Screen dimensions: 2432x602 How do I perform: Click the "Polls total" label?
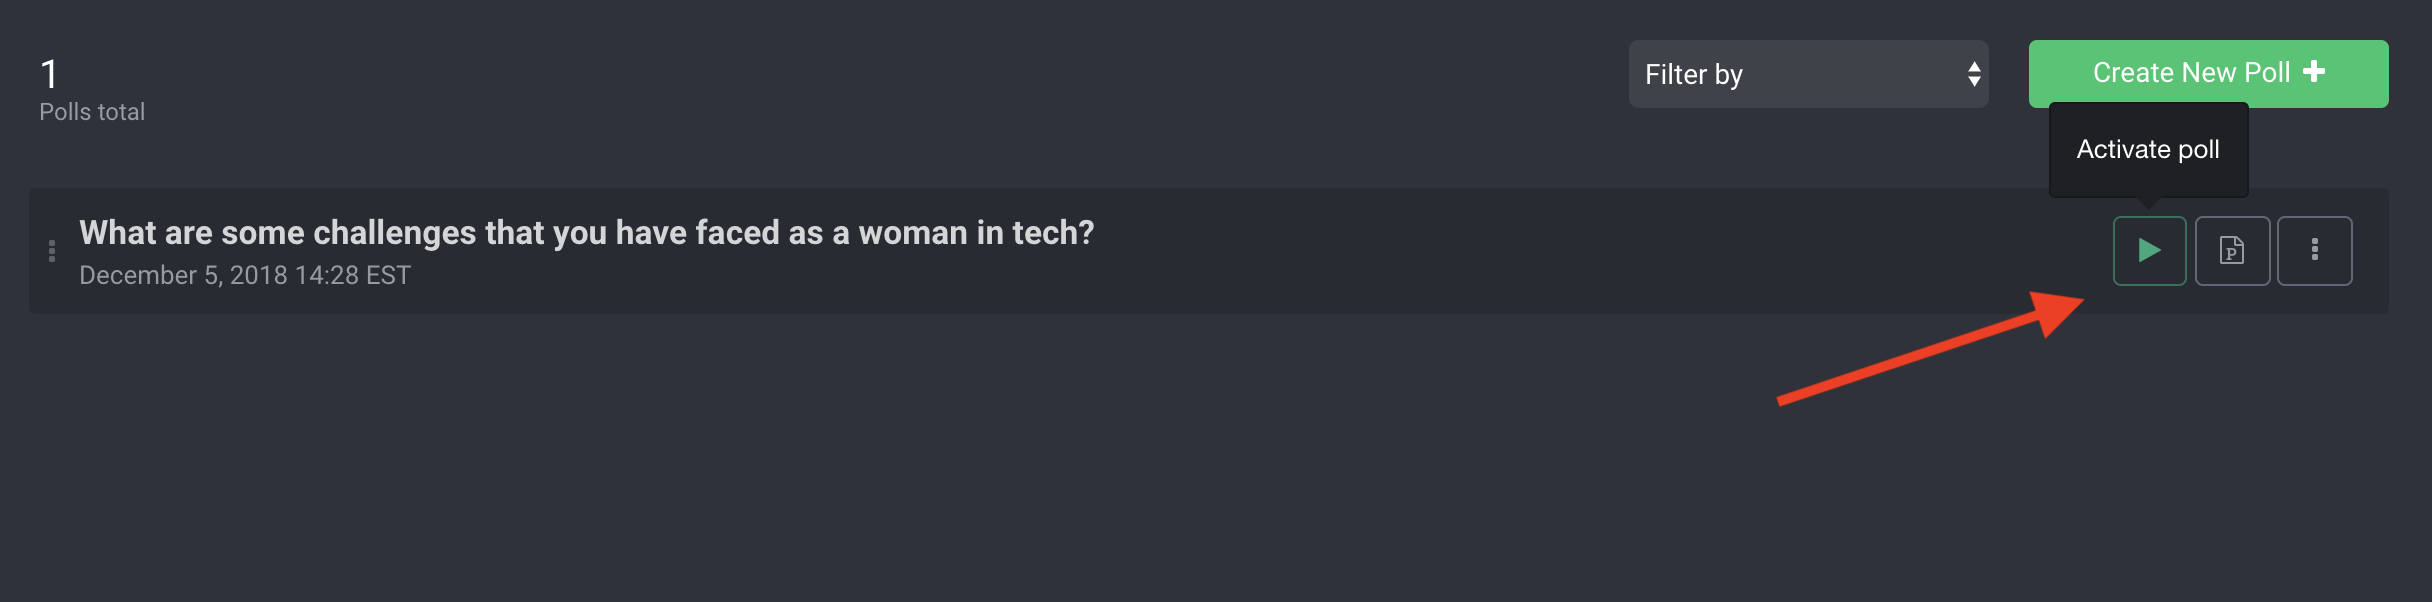coord(92,112)
